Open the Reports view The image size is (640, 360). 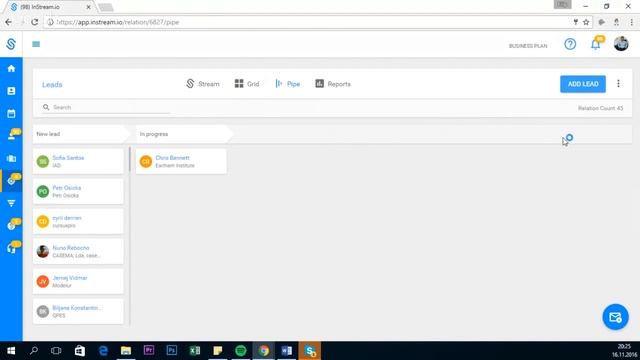pos(333,84)
